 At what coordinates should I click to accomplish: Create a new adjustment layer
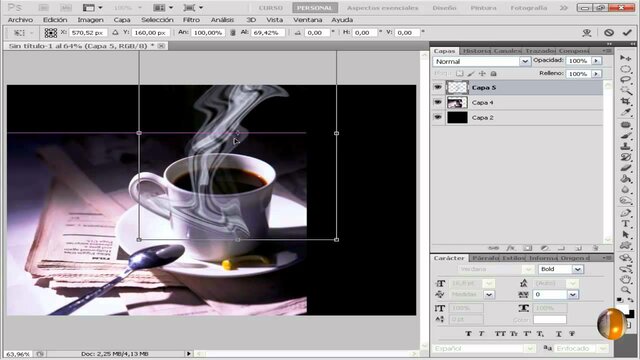point(544,248)
